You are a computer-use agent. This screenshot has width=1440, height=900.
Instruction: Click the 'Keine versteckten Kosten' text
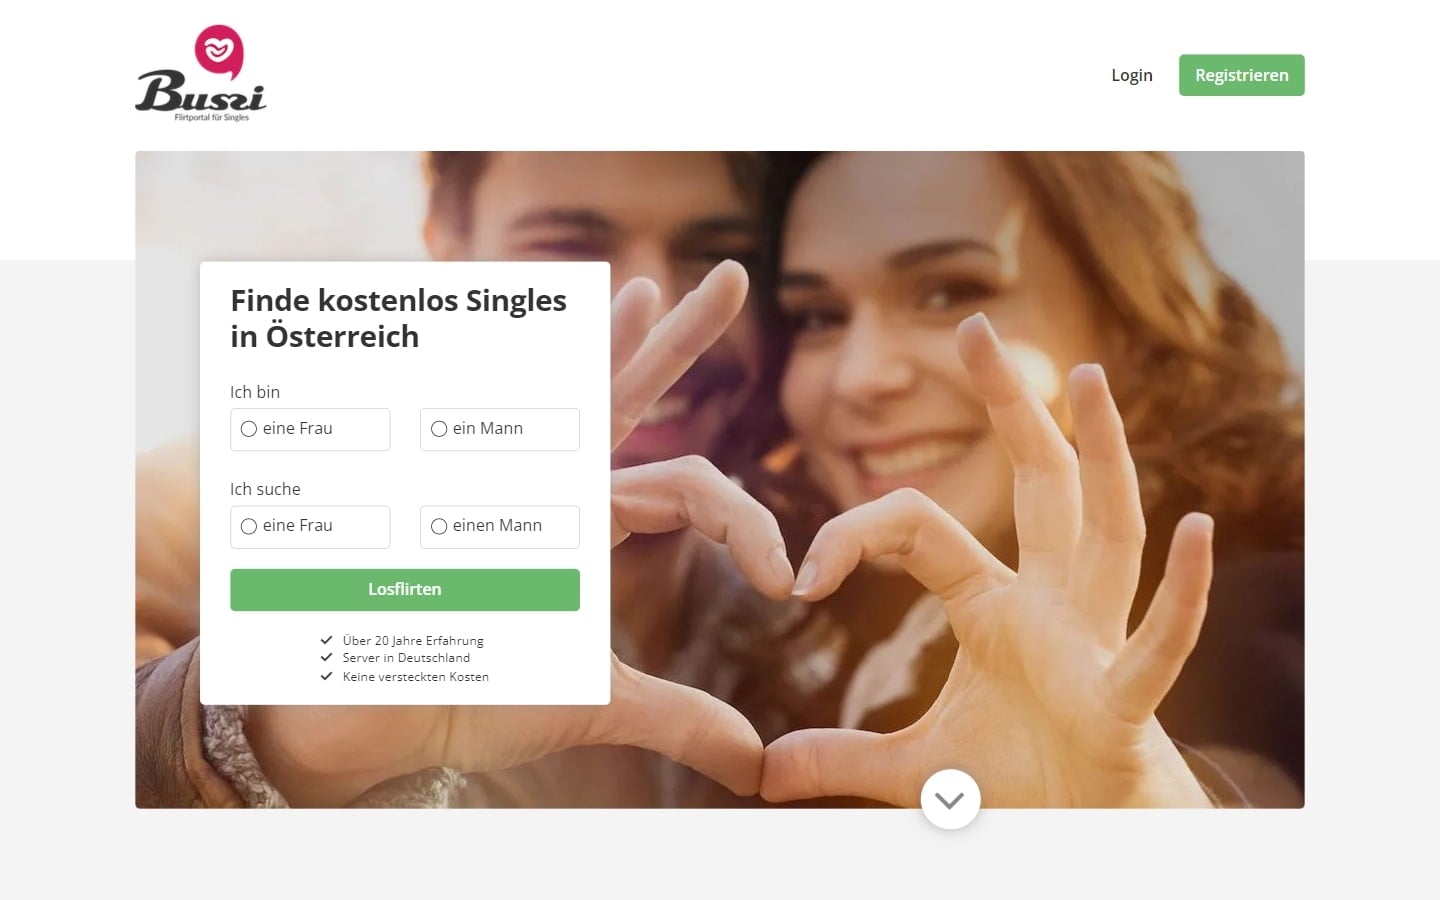pyautogui.click(x=416, y=677)
